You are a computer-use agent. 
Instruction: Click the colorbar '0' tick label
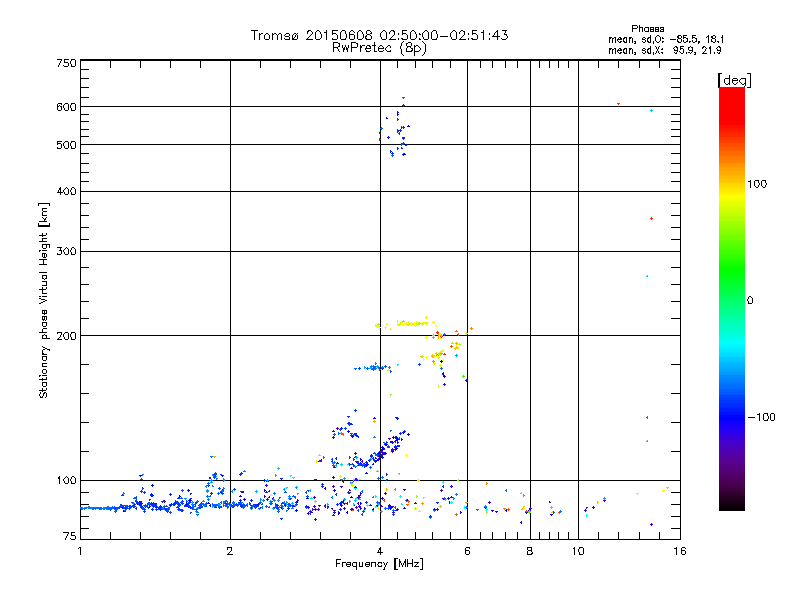(750, 301)
